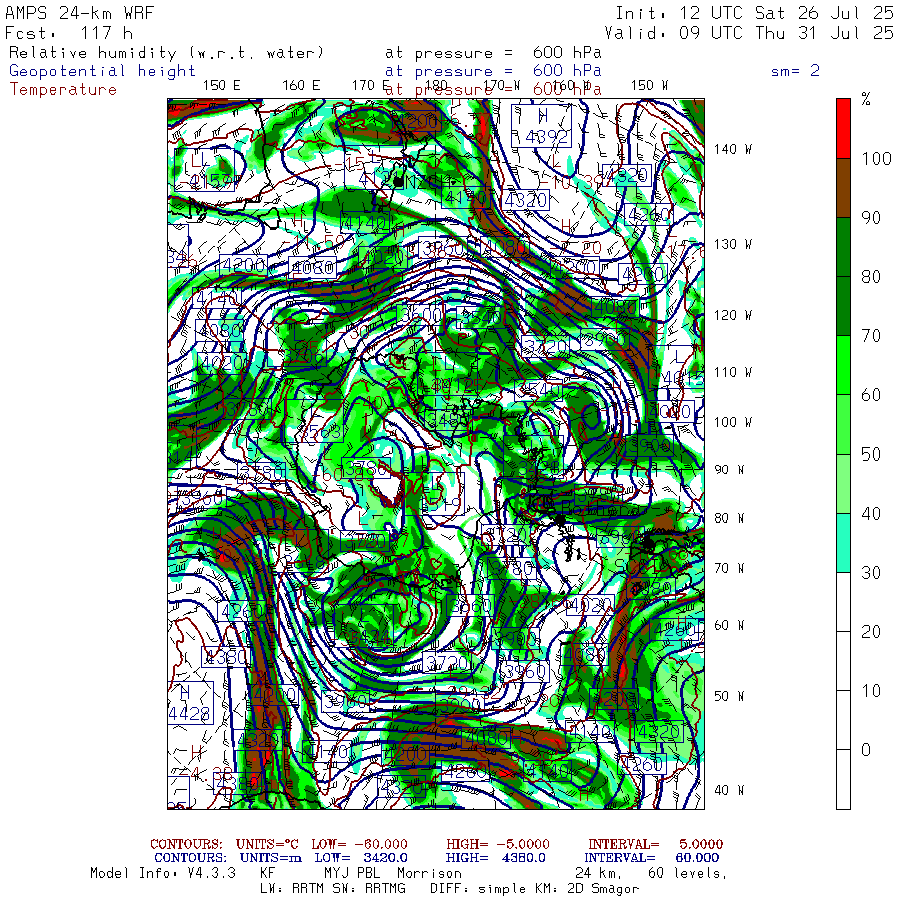The width and height of the screenshot is (900, 900).
Task: Click the '100' tick label on the color bar
Action: coord(876,158)
